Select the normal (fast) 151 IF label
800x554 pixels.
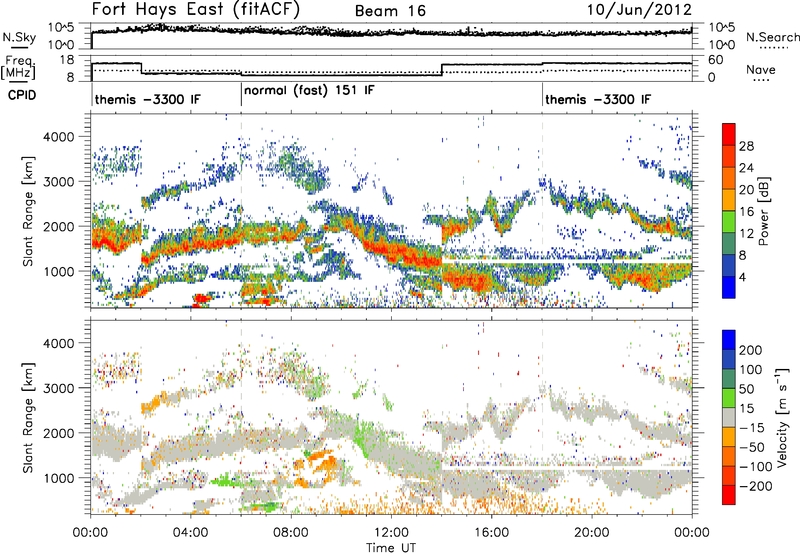click(309, 91)
